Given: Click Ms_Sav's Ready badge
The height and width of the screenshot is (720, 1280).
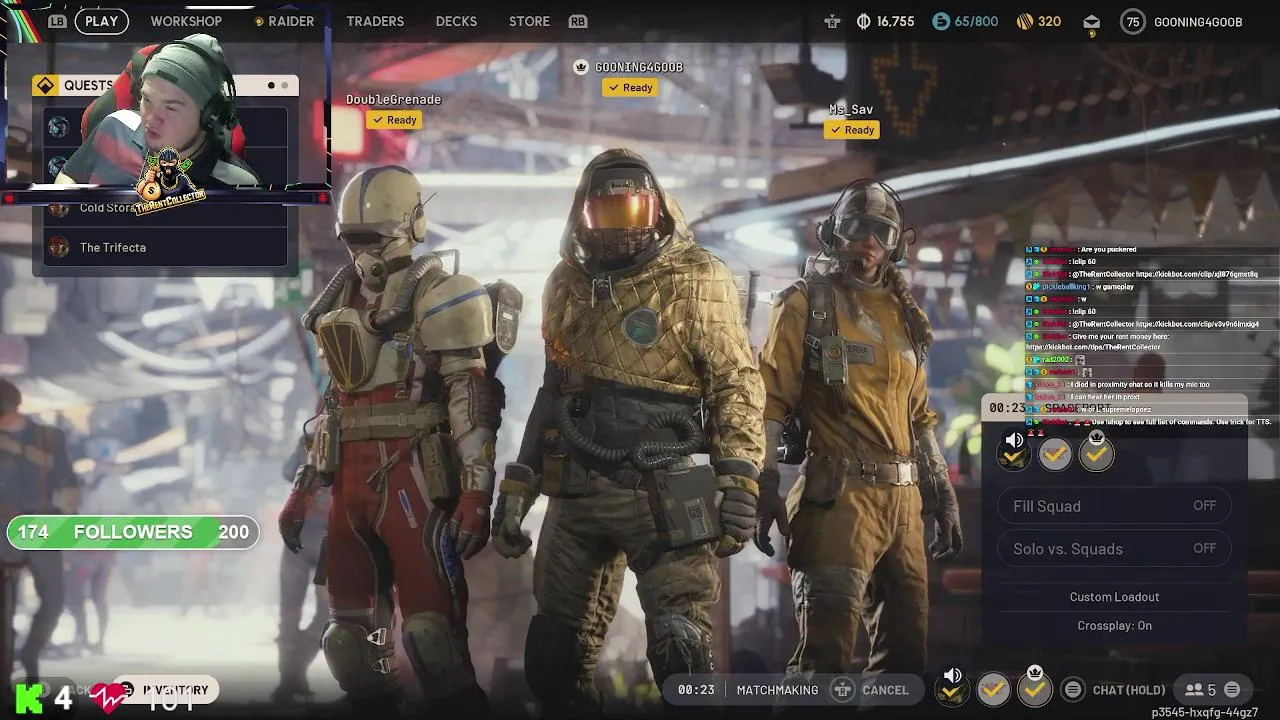Looking at the screenshot, I should pyautogui.click(x=851, y=130).
